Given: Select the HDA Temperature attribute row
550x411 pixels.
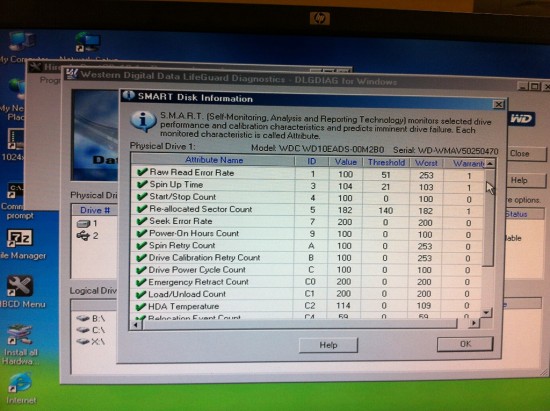Looking at the screenshot, I should pyautogui.click(x=306, y=306).
